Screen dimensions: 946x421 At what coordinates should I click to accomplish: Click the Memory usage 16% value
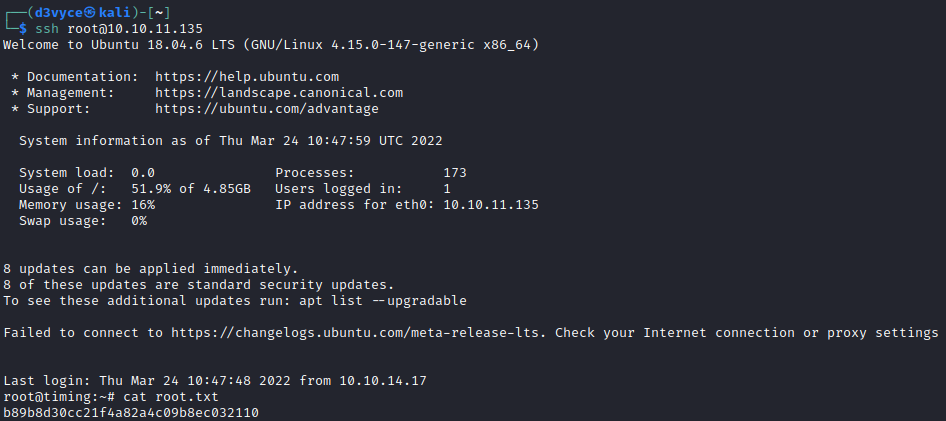pos(143,205)
